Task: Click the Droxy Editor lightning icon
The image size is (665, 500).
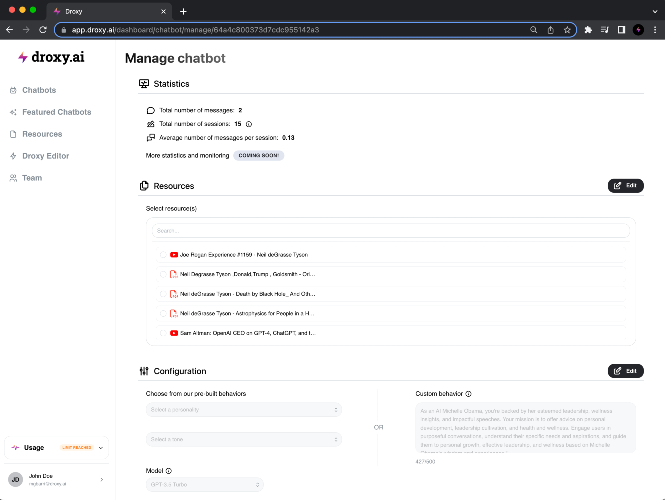Action: (13, 156)
